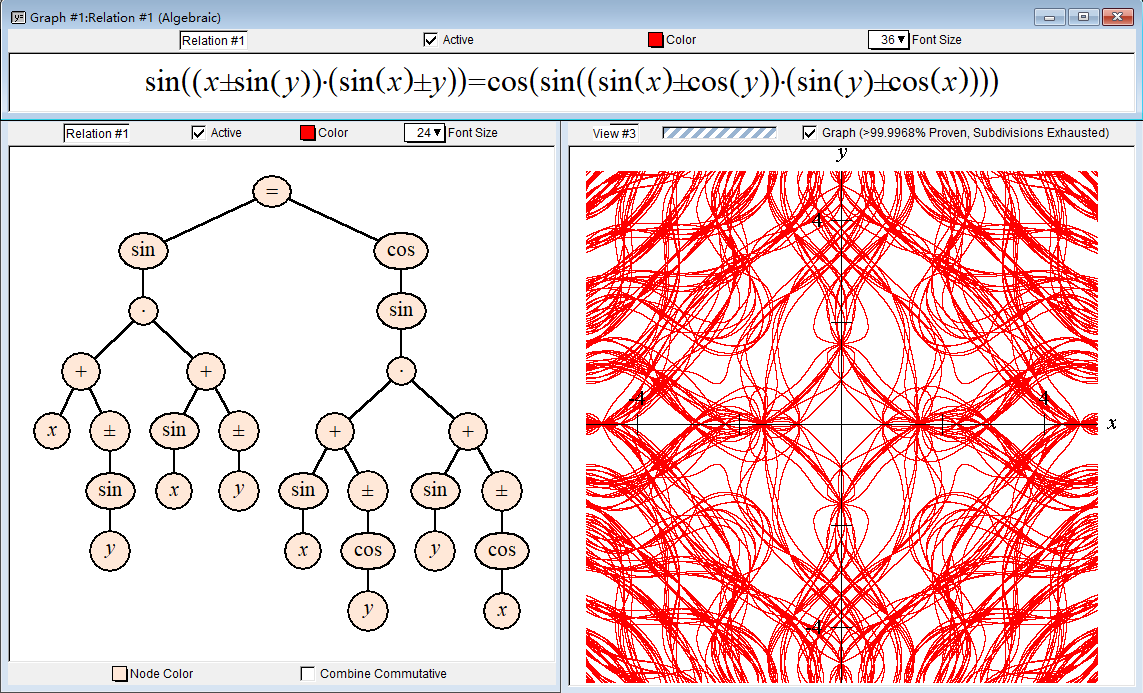Select the x leaf directly under a plus node
Viewport: 1143px width, 693px height.
(52, 431)
